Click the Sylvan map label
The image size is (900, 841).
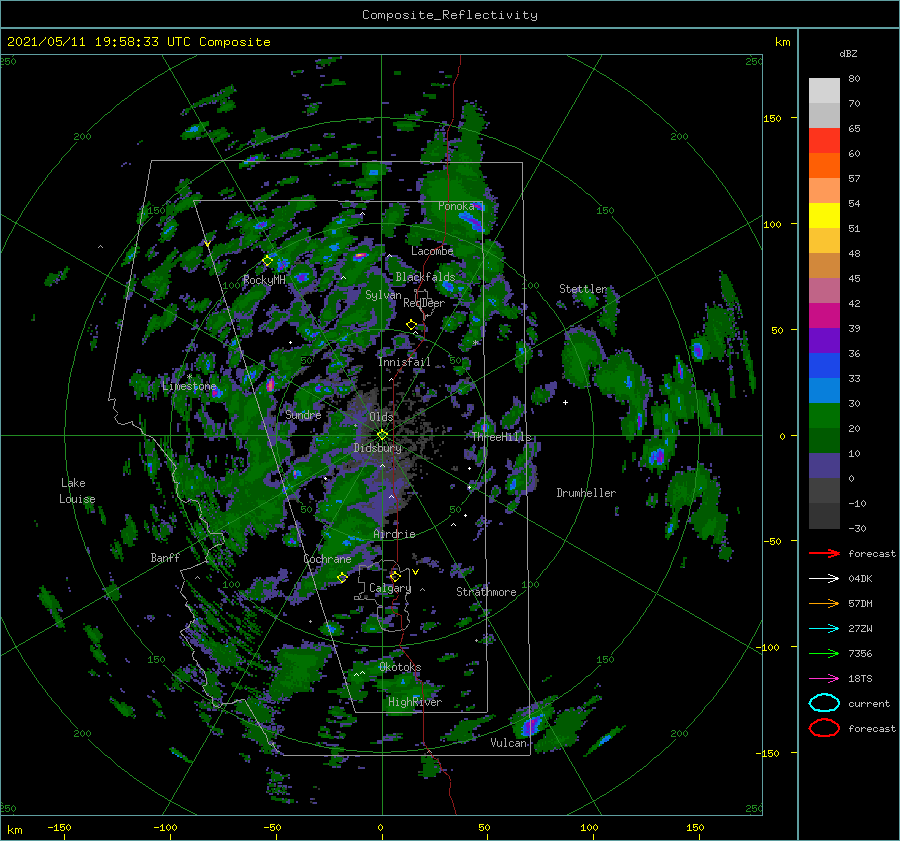pyautogui.click(x=383, y=295)
